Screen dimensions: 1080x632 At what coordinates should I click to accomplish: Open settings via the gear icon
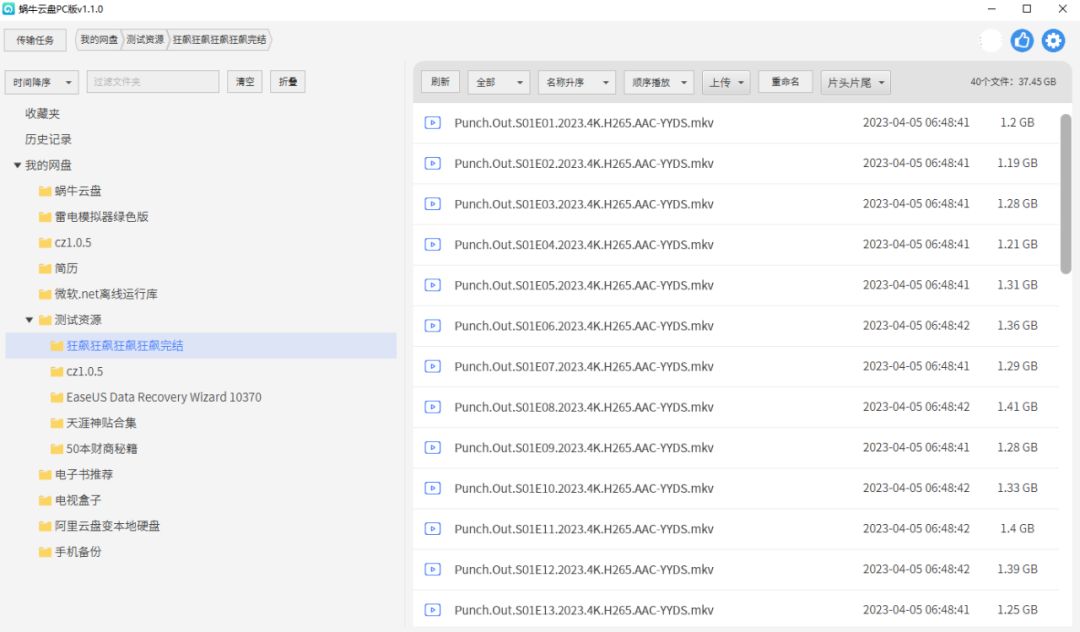1053,41
